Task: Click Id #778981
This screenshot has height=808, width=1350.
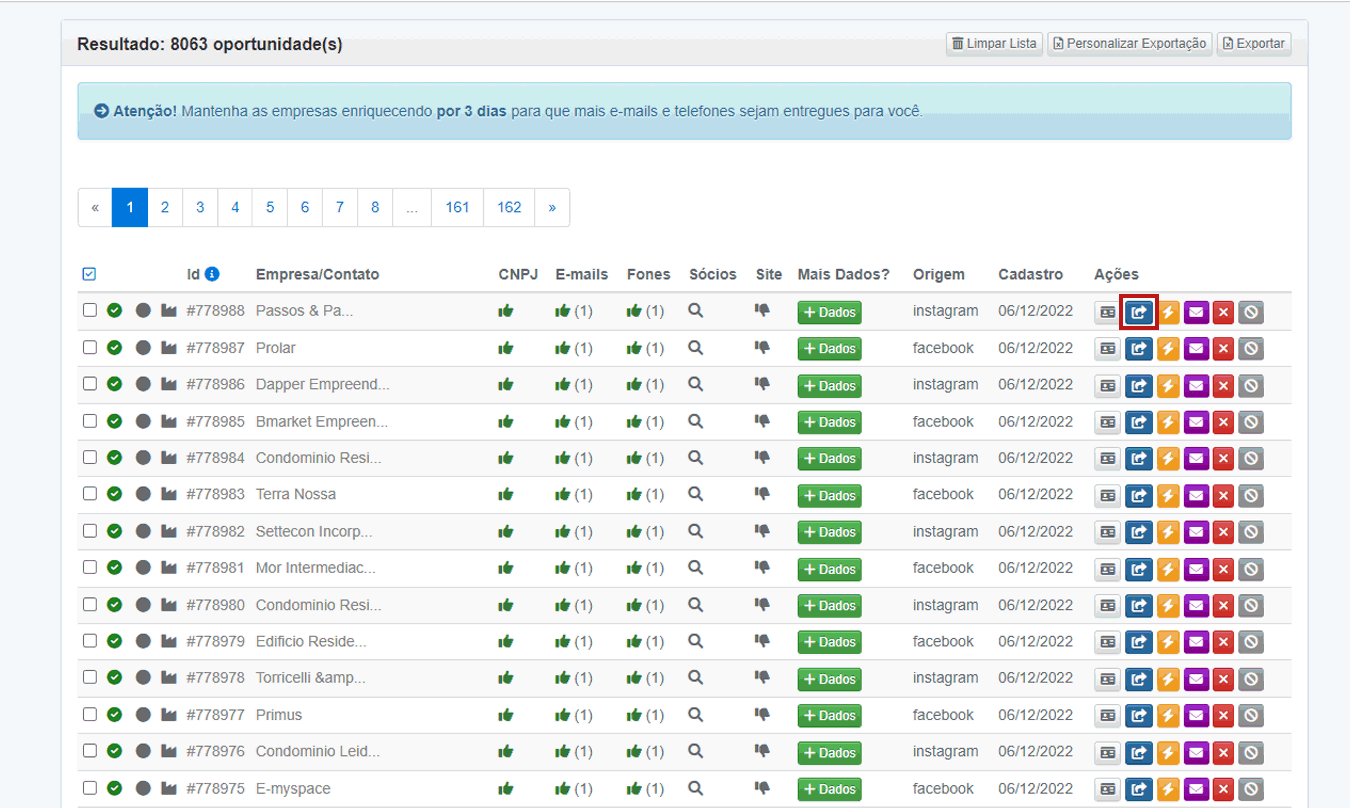Action: coord(215,568)
